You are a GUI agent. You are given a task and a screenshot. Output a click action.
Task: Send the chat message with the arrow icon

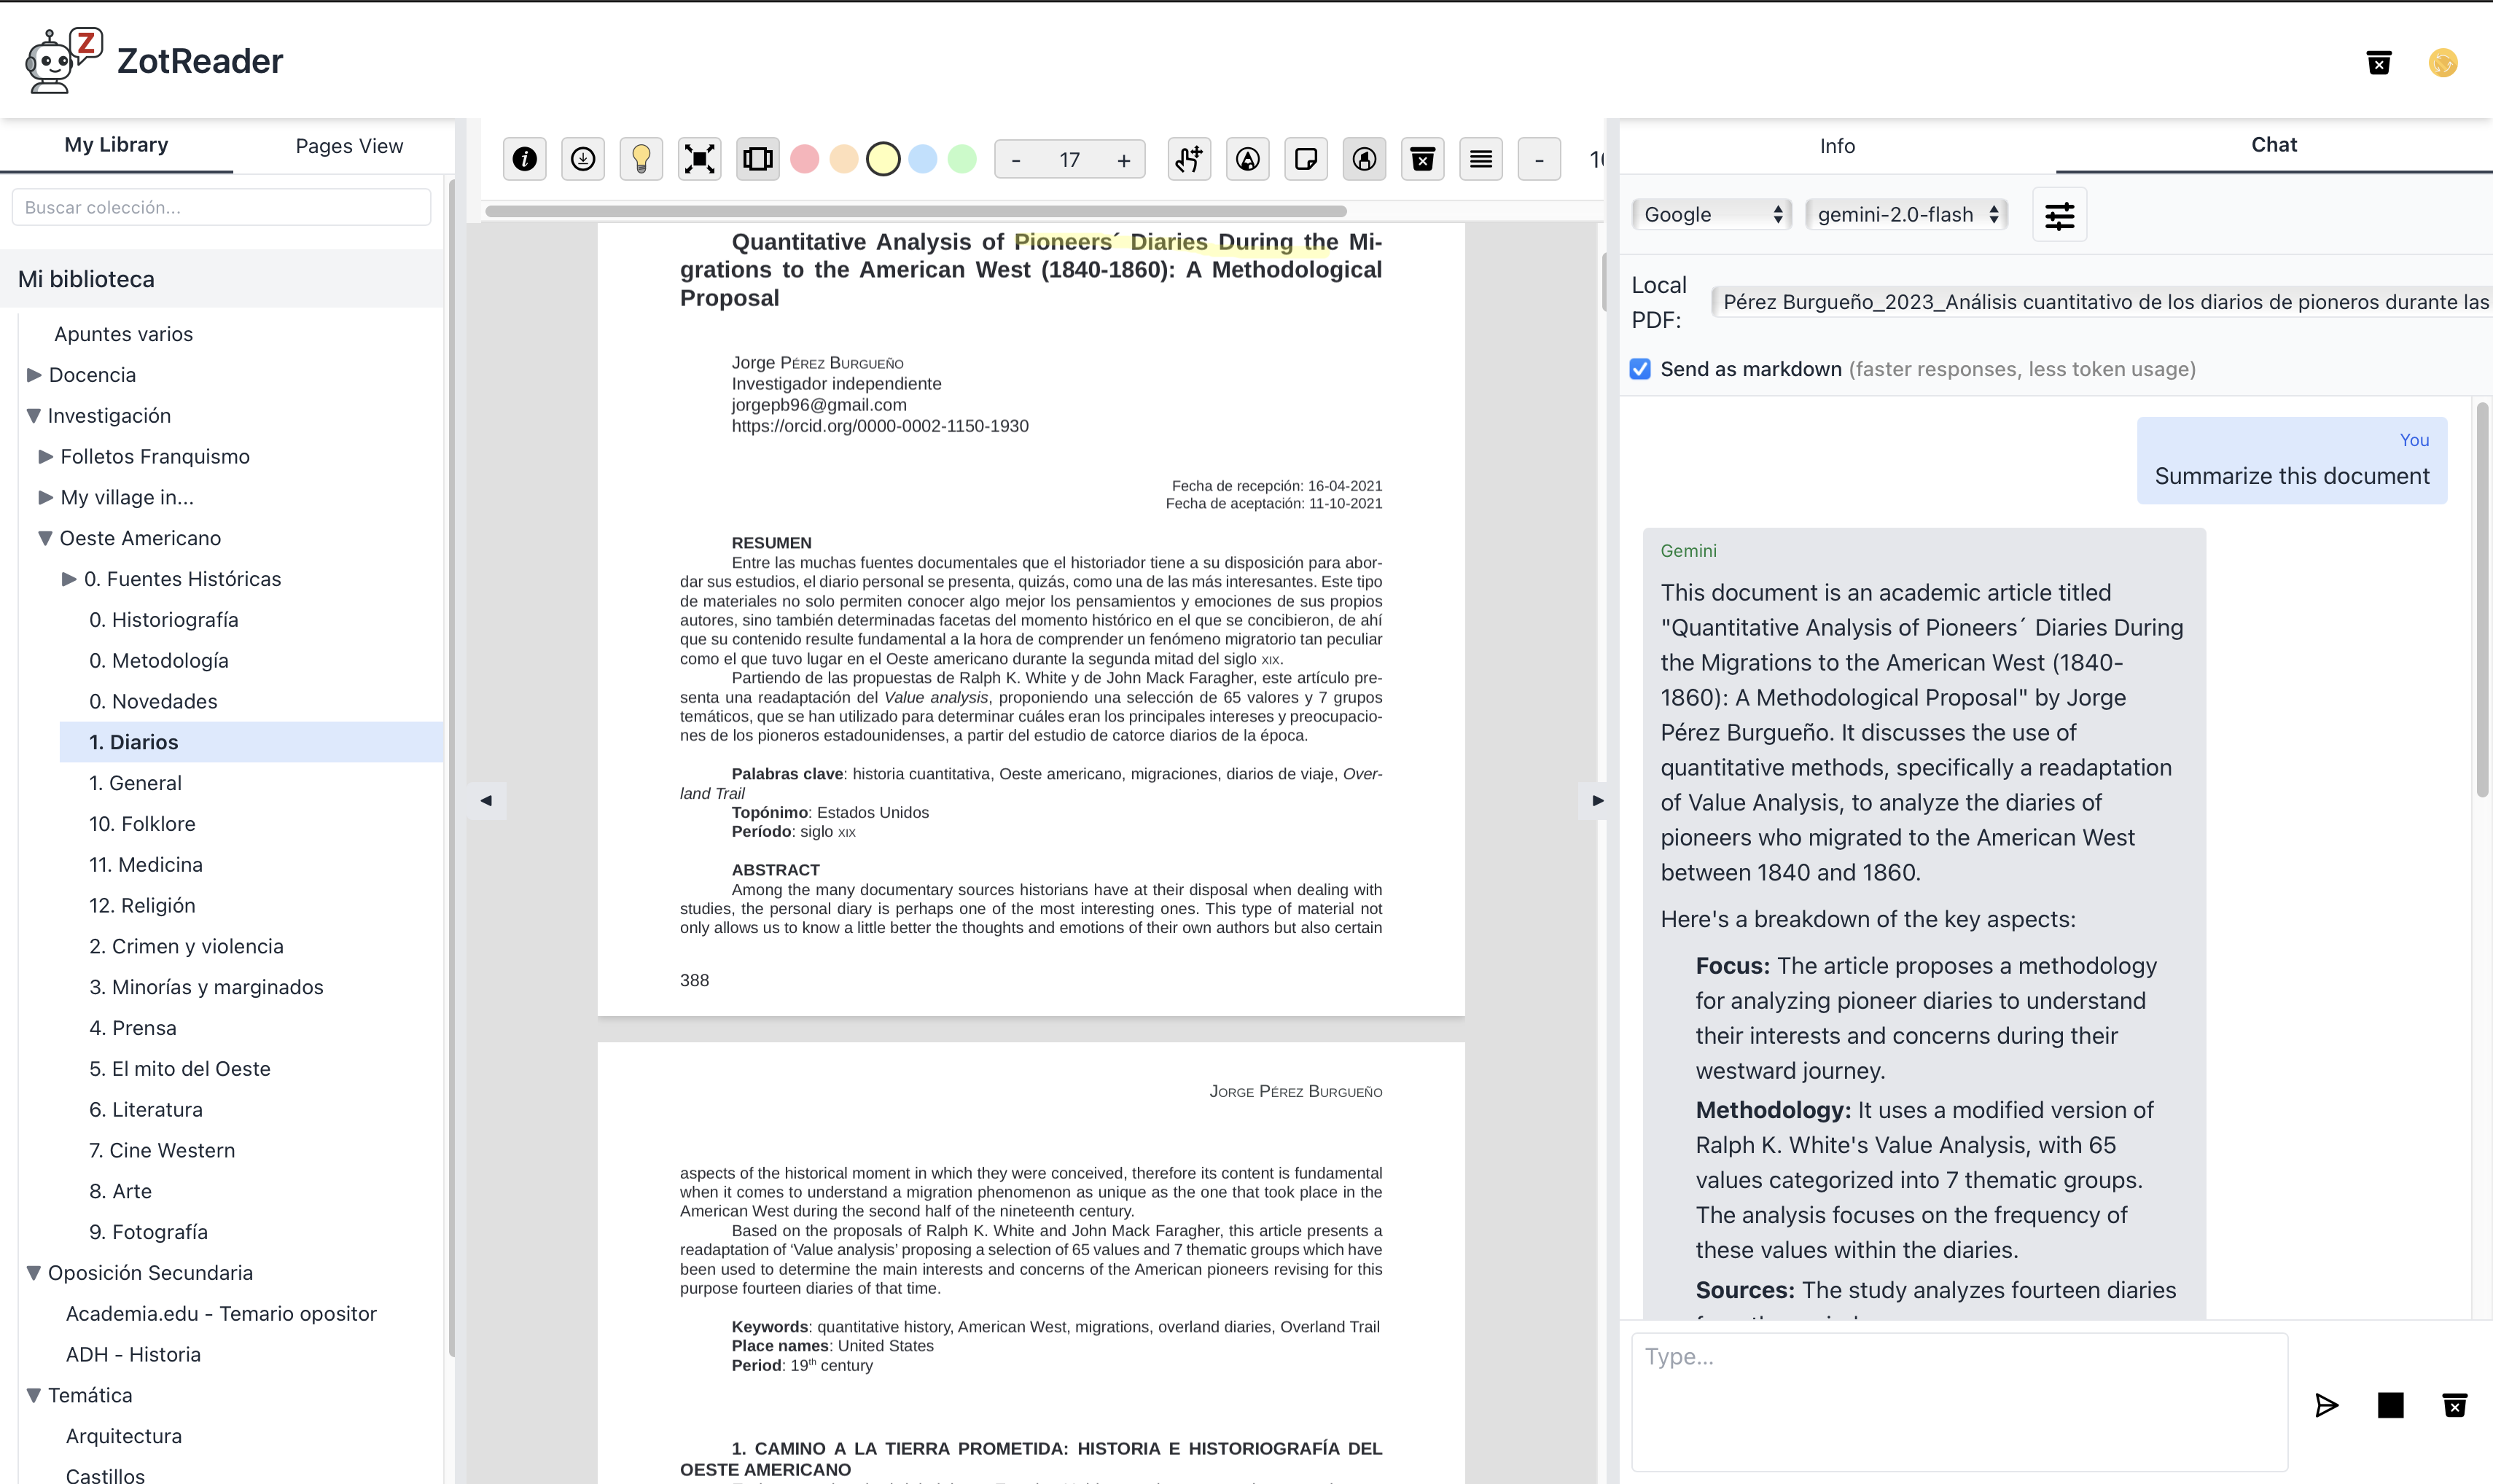tap(2326, 1405)
